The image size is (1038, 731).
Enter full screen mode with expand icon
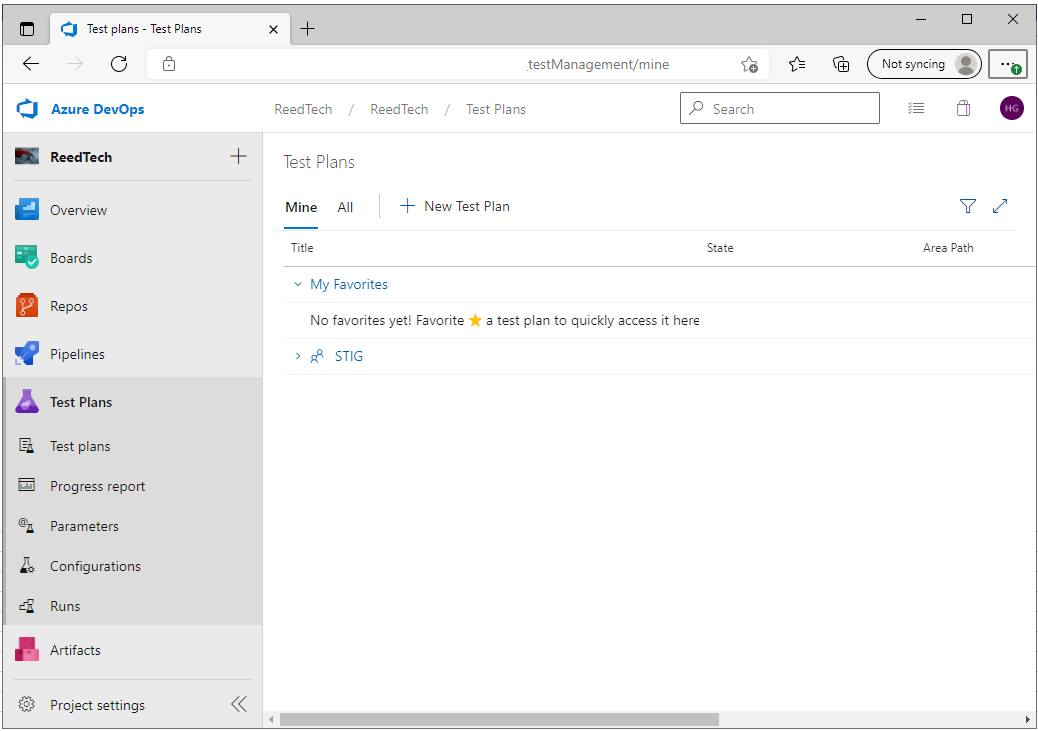(x=1000, y=206)
